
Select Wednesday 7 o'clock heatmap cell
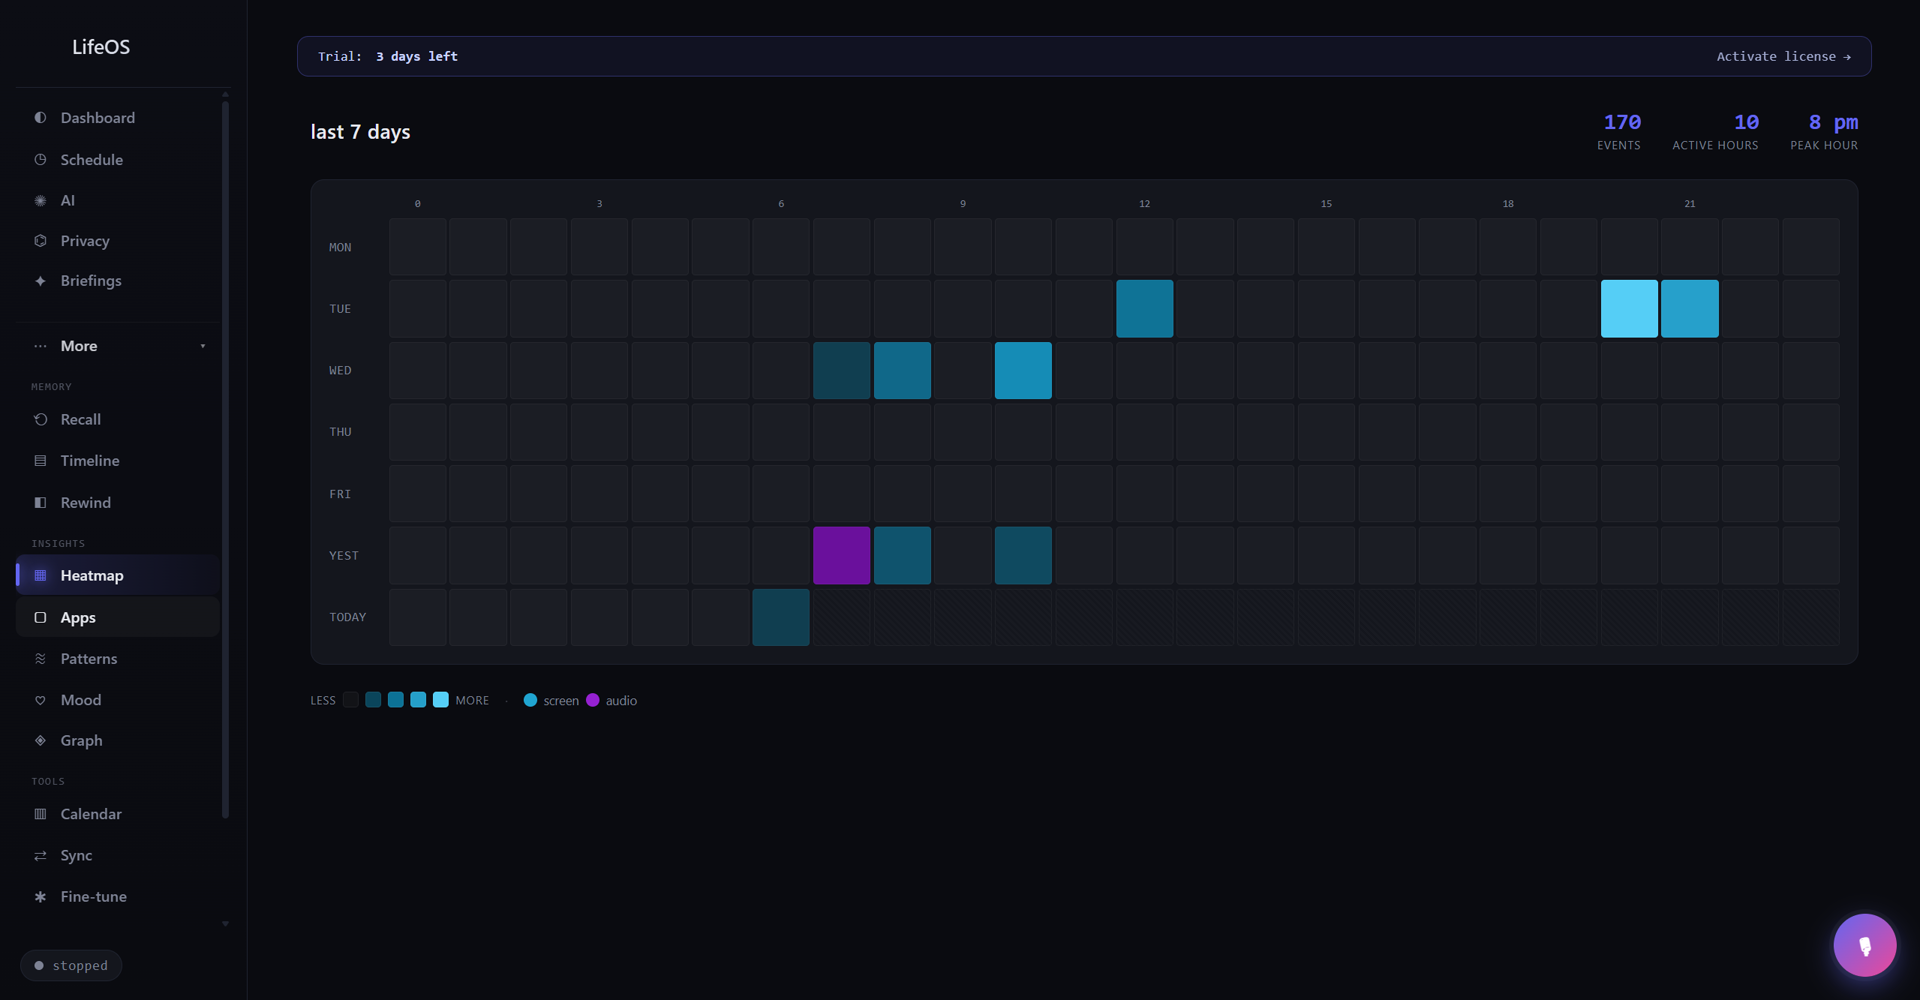point(841,371)
